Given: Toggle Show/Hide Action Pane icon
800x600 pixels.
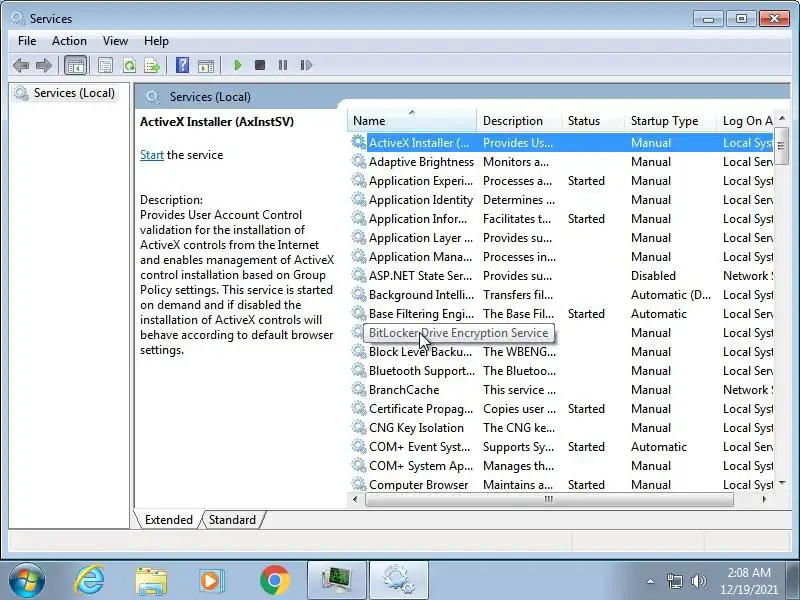Looking at the screenshot, I should (206, 65).
